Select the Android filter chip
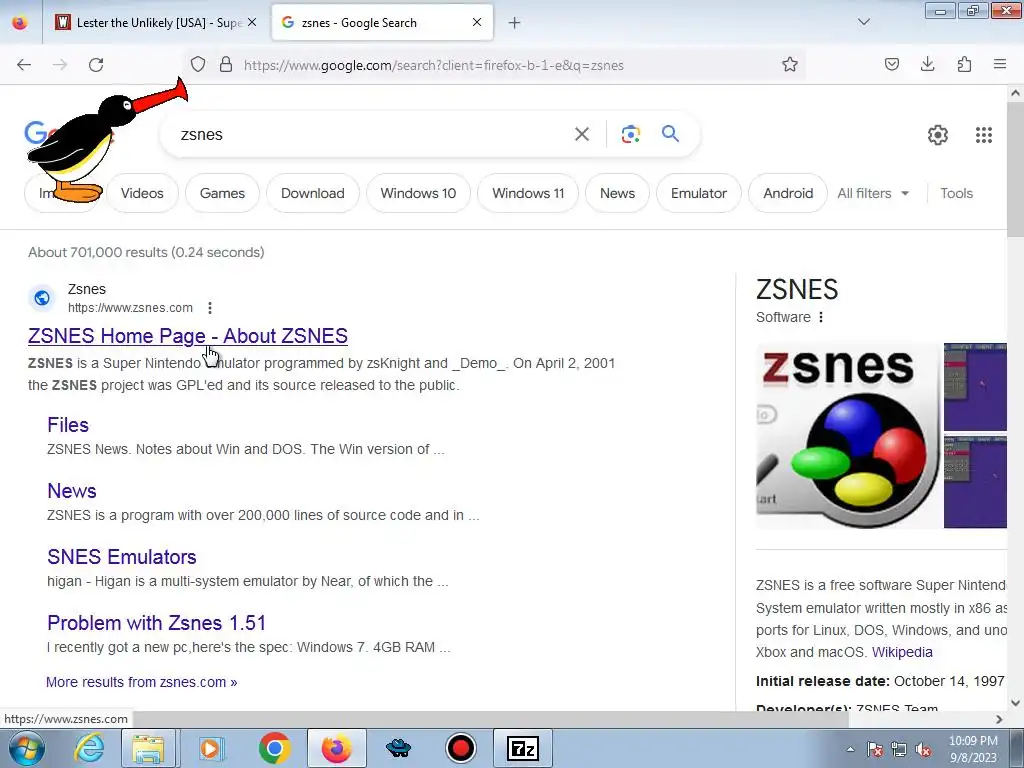This screenshot has height=768, width=1024. (788, 193)
